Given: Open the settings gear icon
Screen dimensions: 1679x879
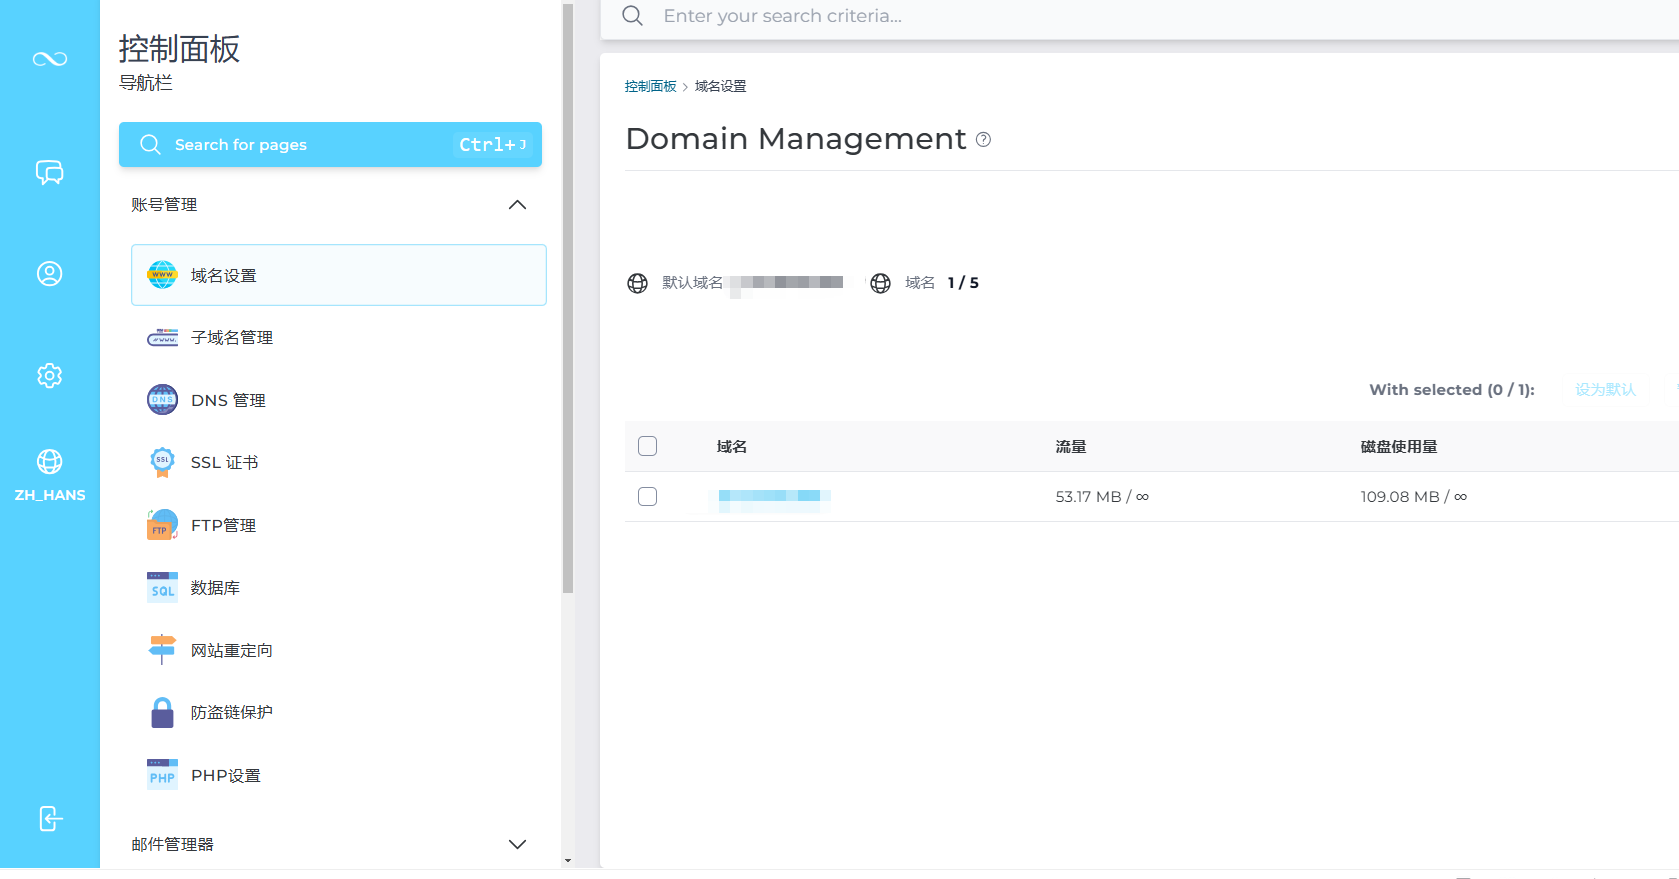Looking at the screenshot, I should tap(49, 376).
